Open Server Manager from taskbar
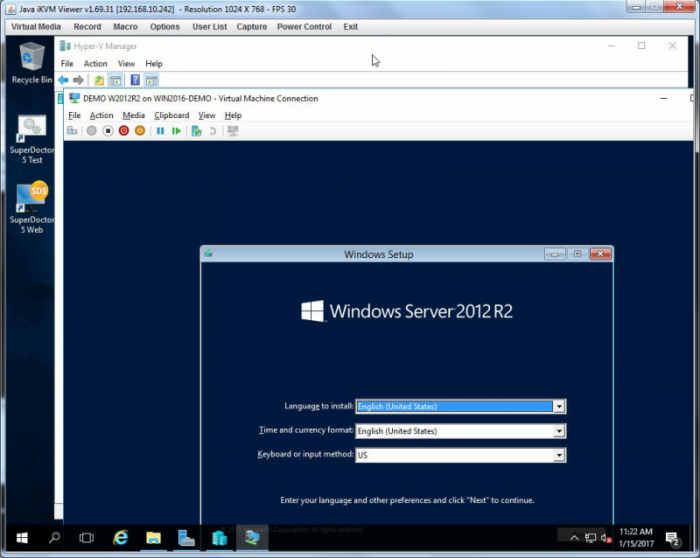This screenshot has width=700, height=558. [x=186, y=538]
